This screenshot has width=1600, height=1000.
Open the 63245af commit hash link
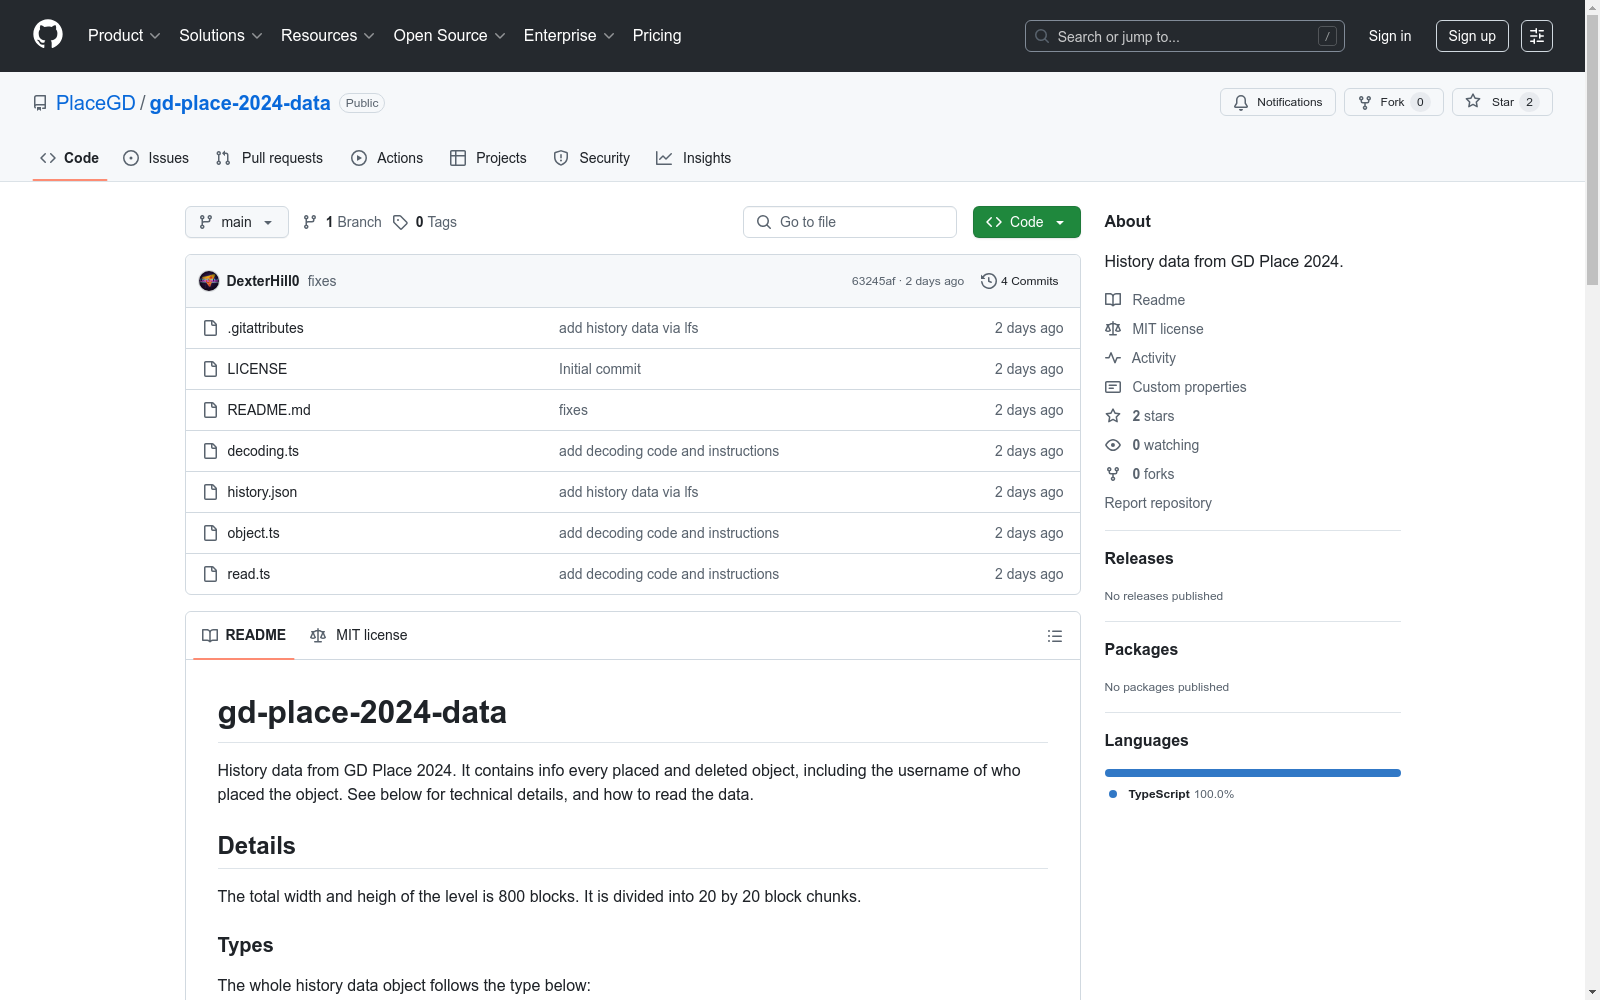pos(873,281)
